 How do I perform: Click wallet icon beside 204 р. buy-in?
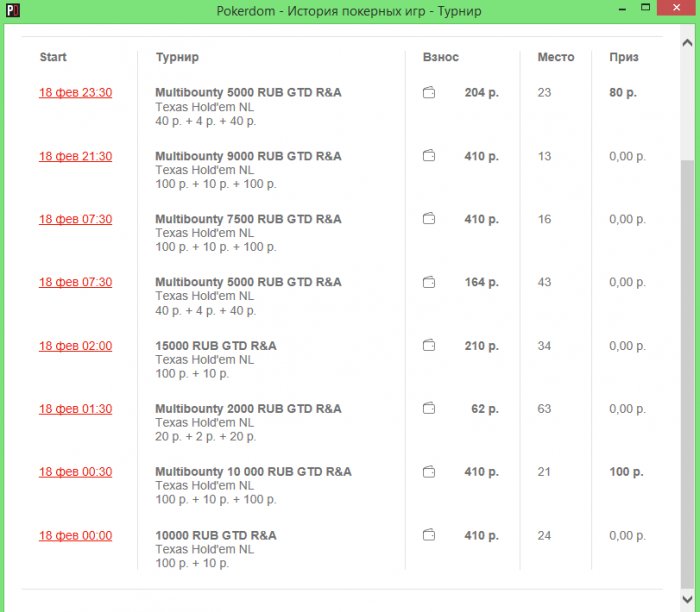coord(429,92)
